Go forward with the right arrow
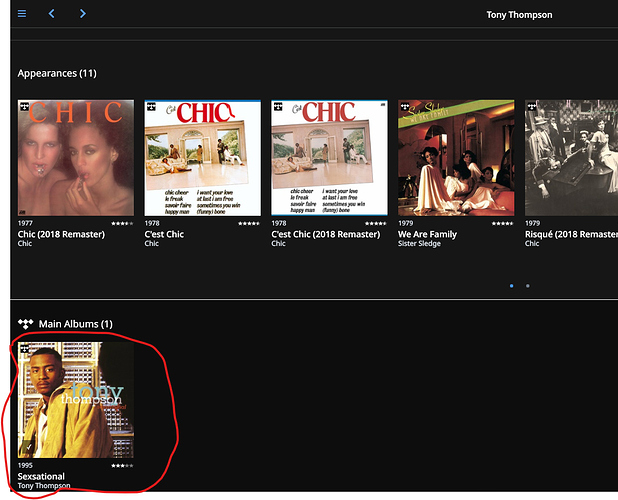Viewport: 618px width, 500px height. coord(82,14)
